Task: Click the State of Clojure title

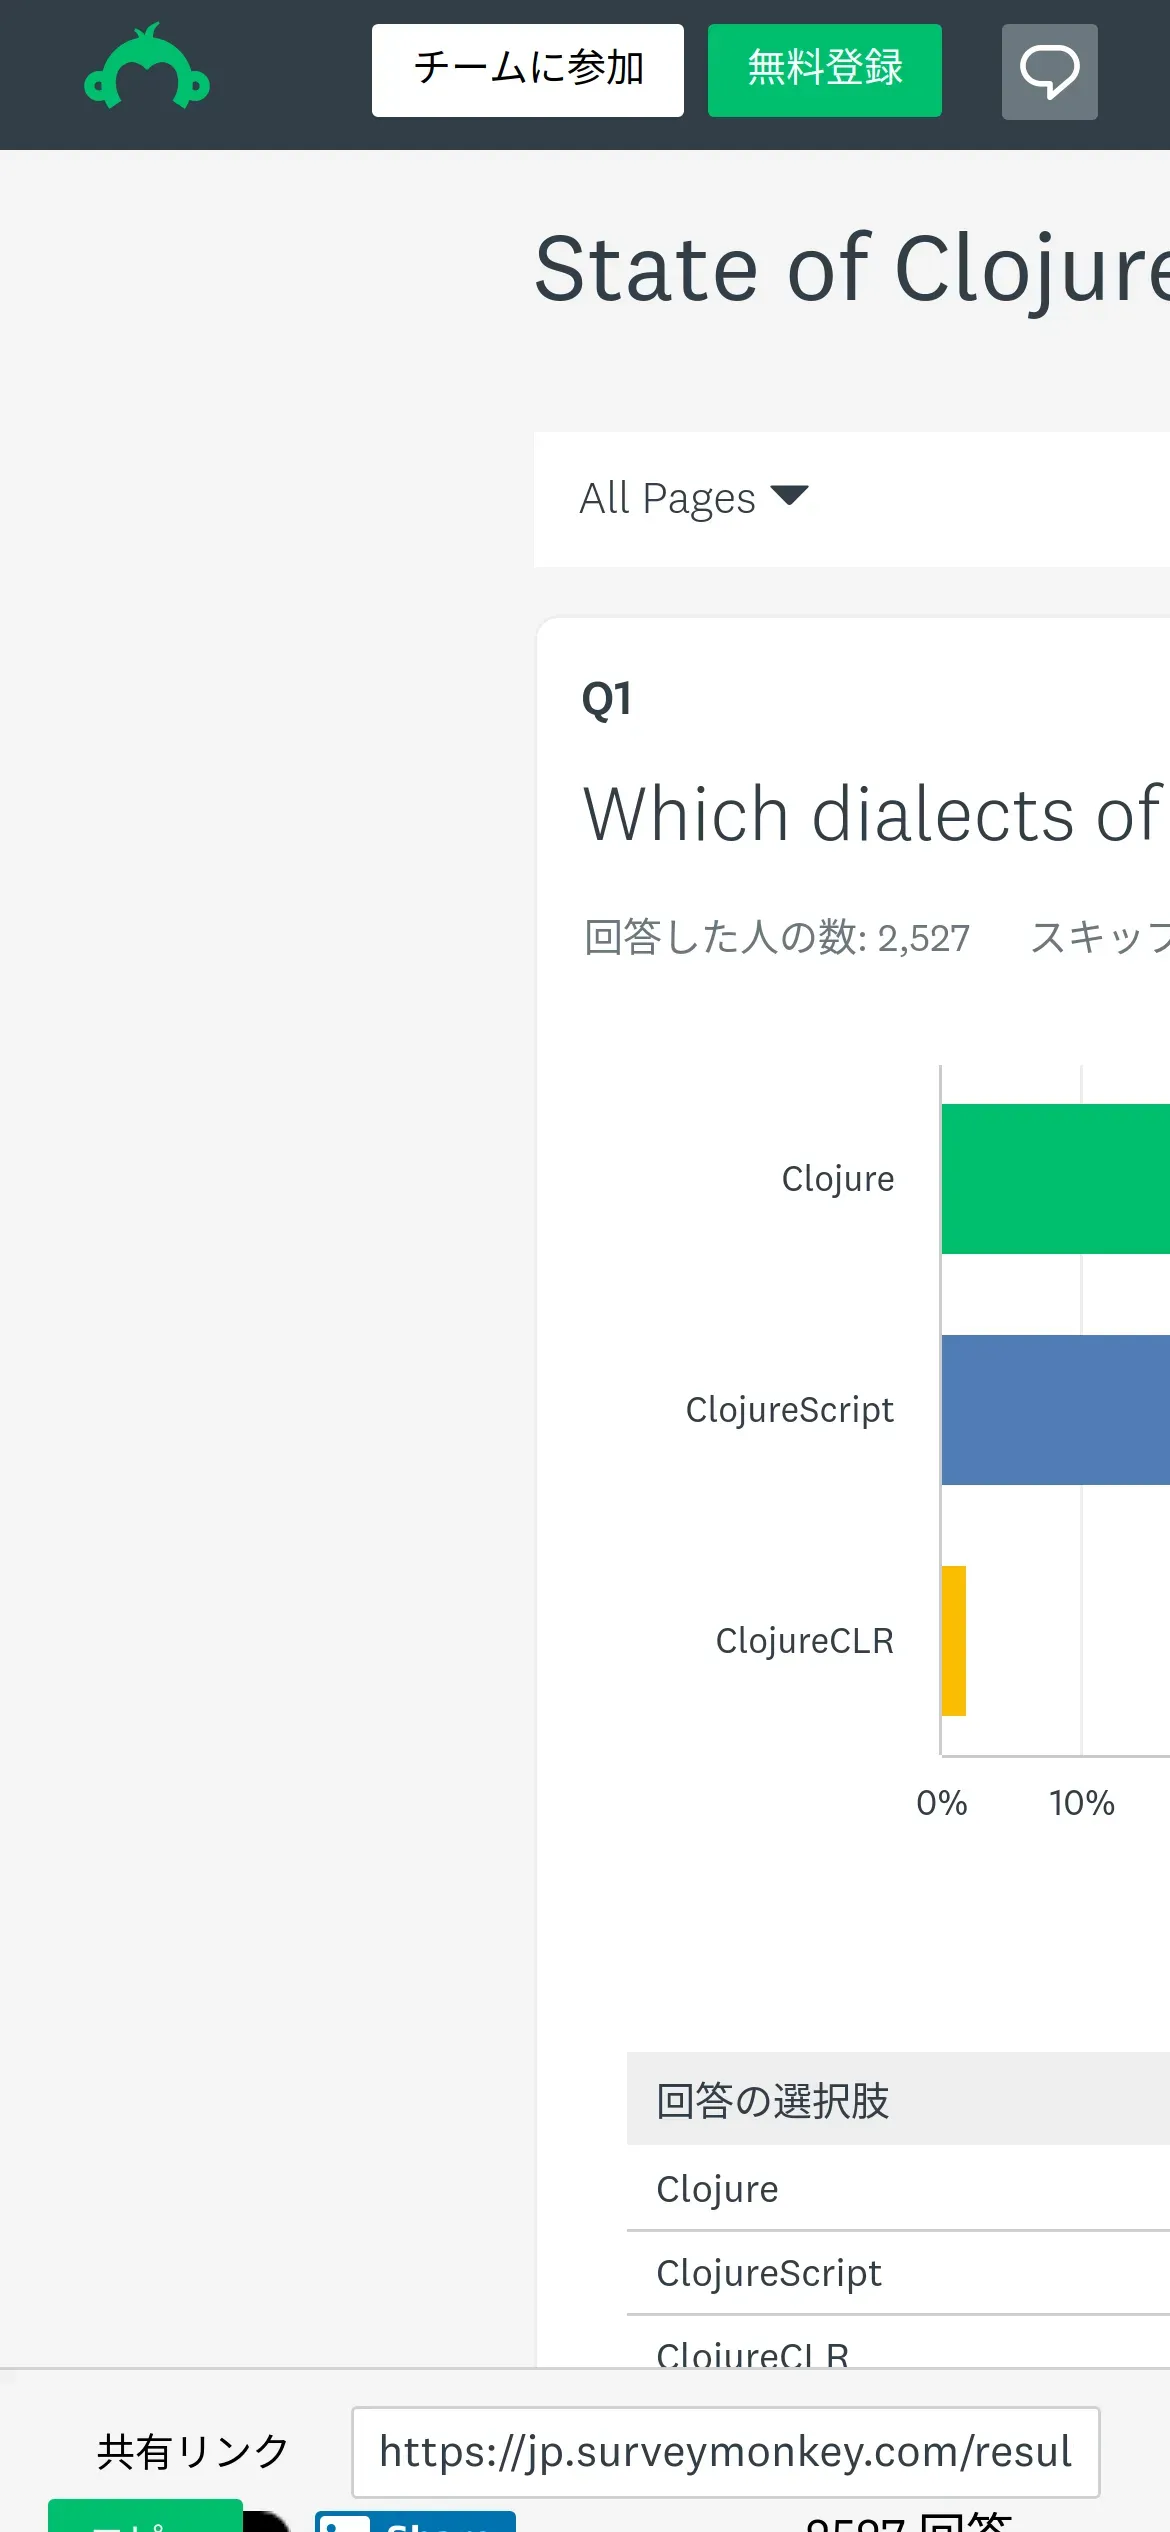Action: pos(852,268)
